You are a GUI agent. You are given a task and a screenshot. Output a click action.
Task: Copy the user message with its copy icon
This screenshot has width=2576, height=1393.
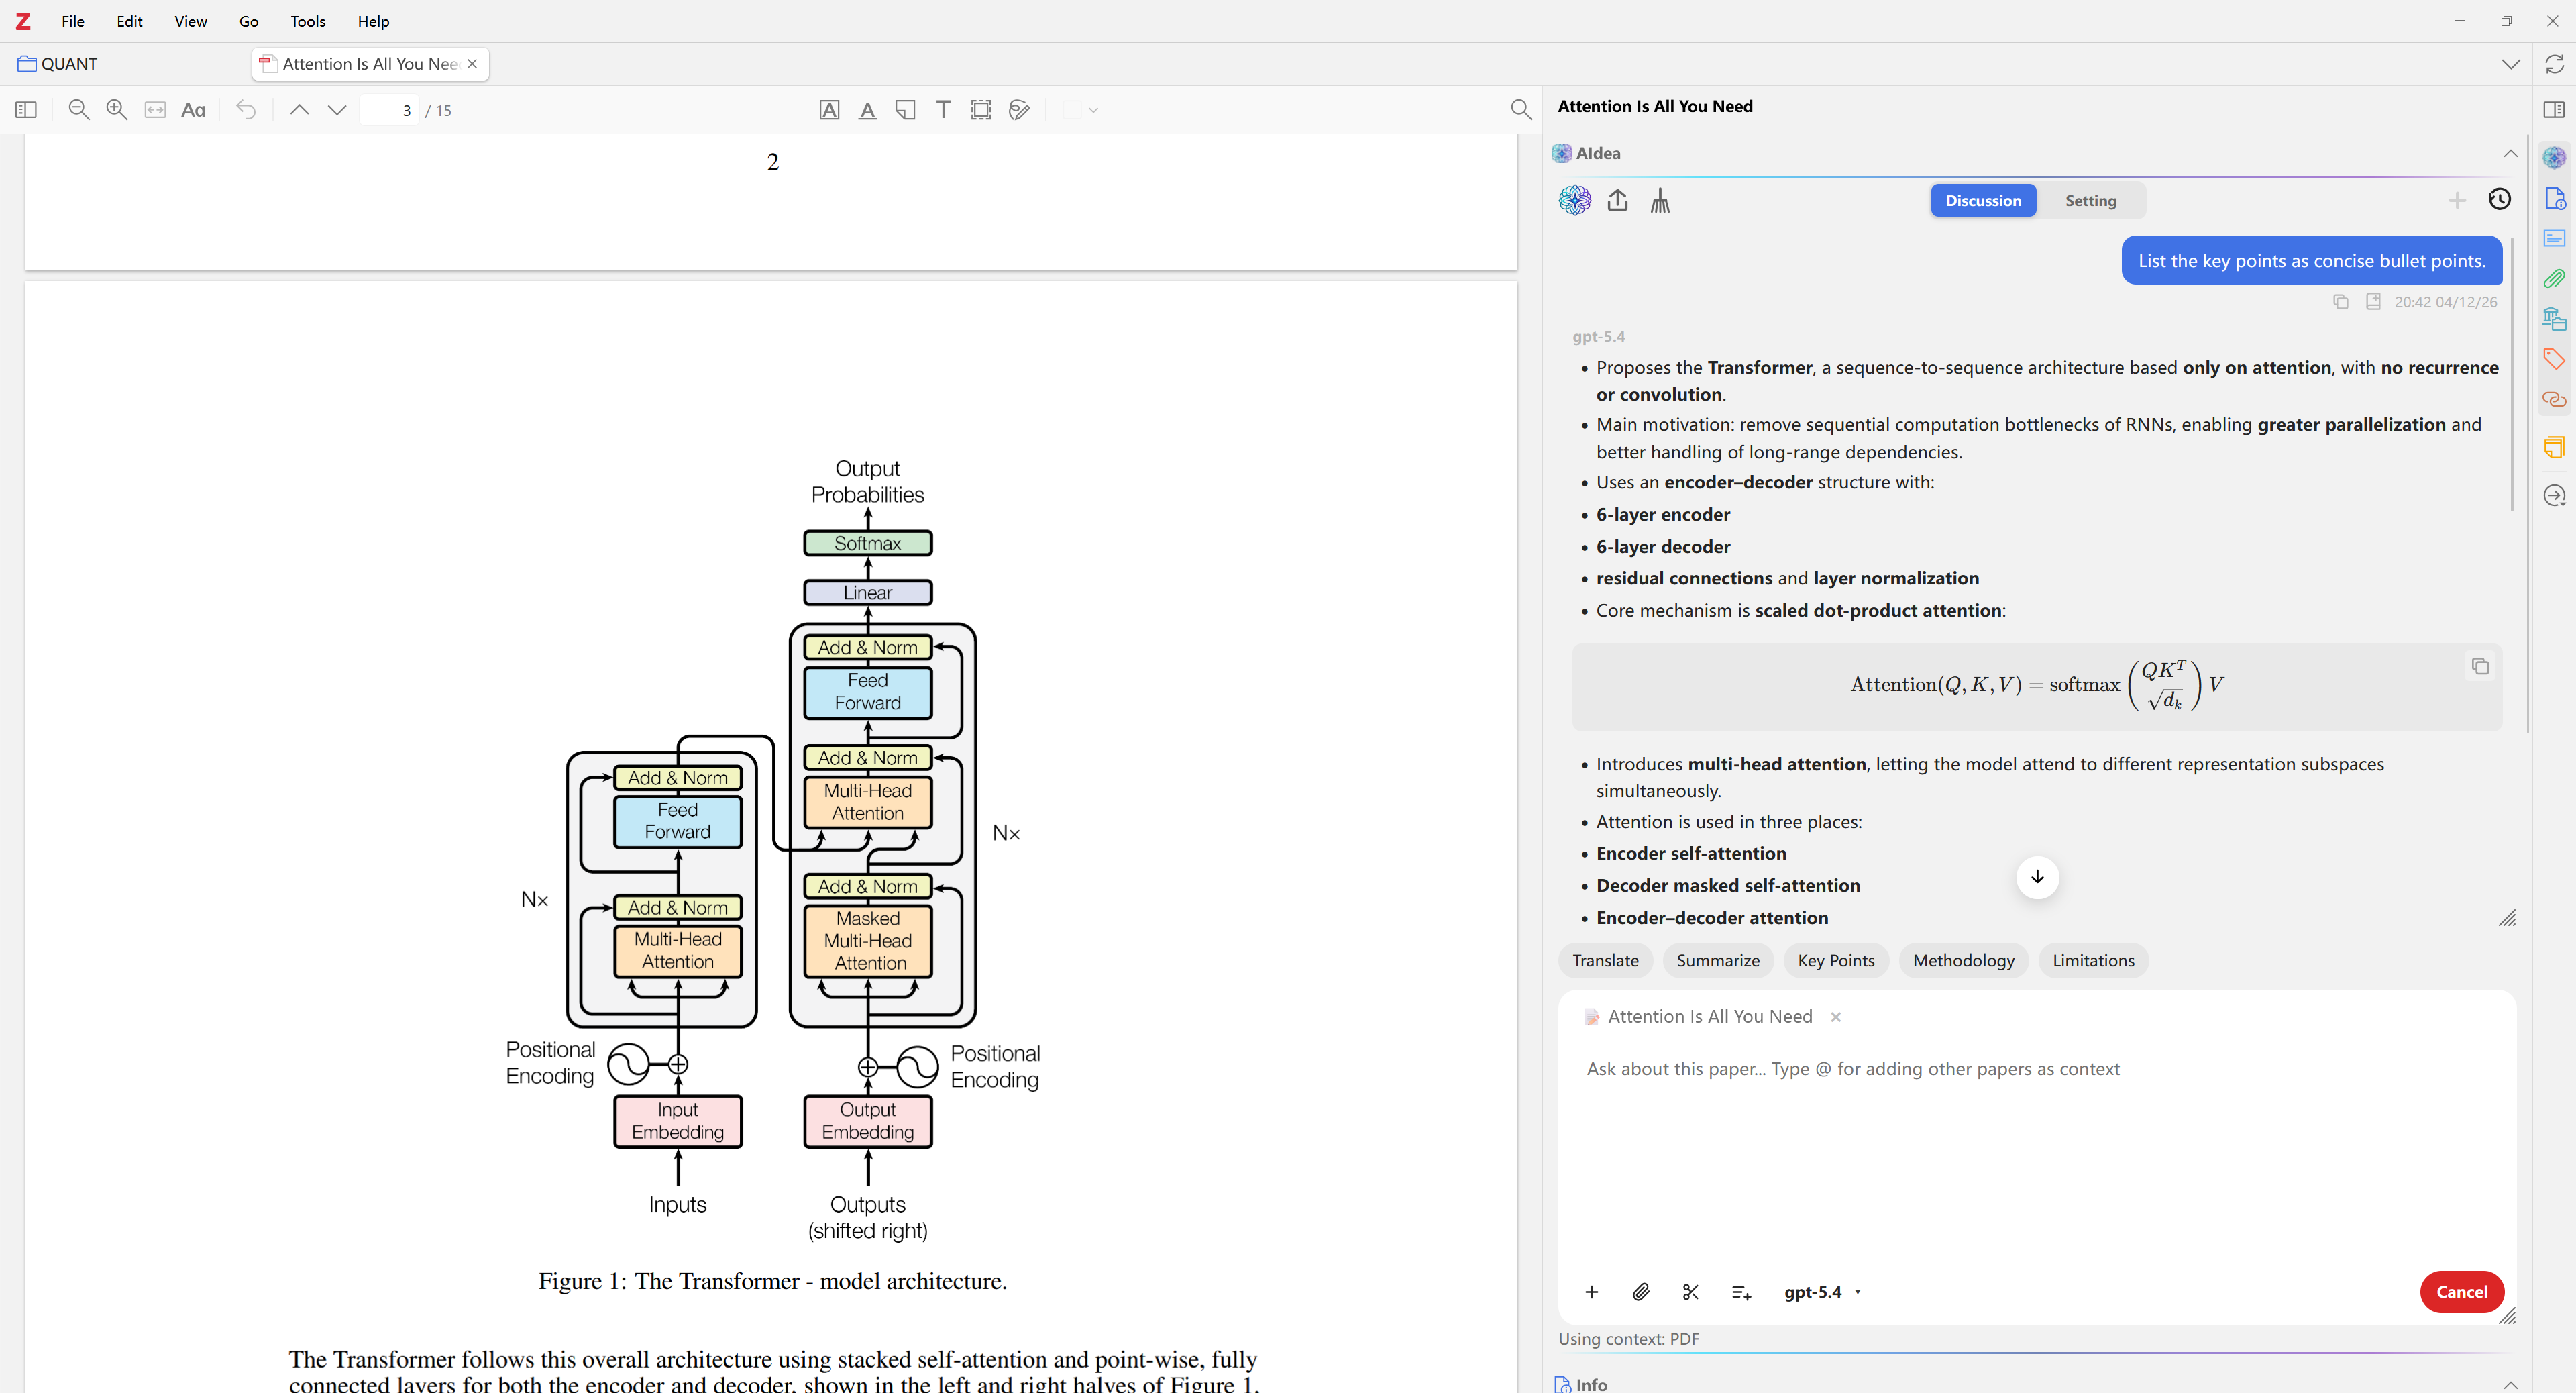(2341, 301)
